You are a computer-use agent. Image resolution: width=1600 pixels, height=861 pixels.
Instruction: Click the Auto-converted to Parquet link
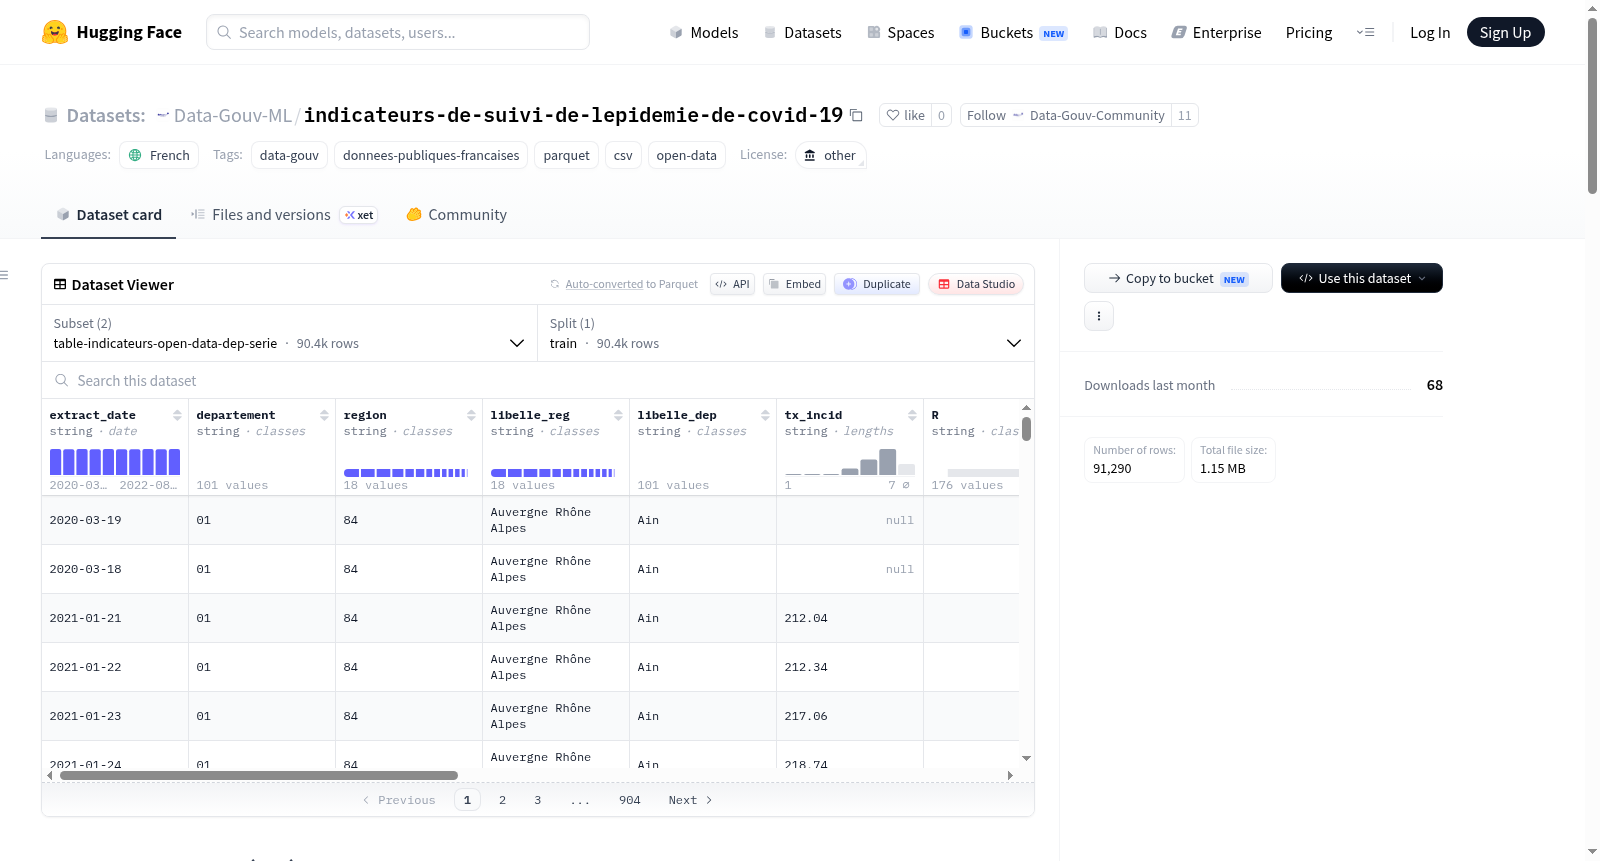[x=631, y=284]
